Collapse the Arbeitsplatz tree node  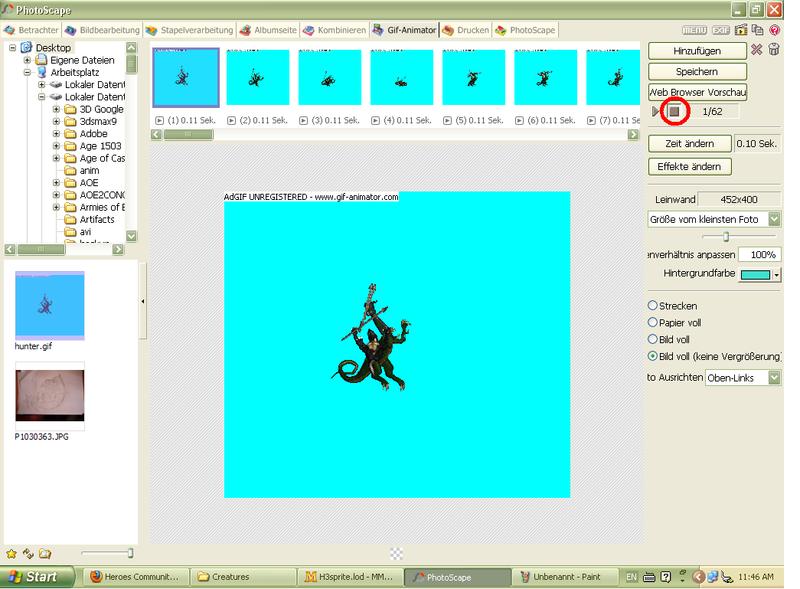27,72
